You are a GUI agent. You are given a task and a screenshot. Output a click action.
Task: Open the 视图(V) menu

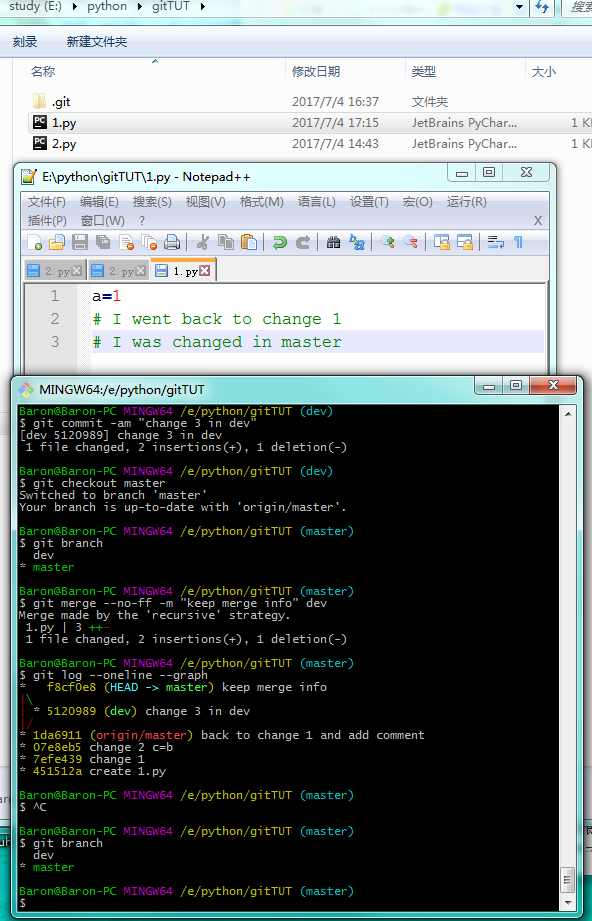tap(206, 202)
